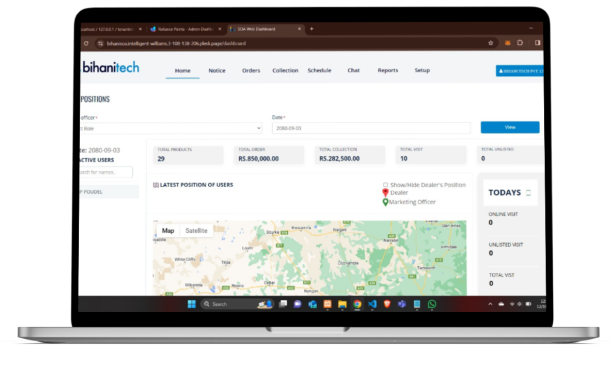Image resolution: width=611 pixels, height=381 pixels.
Task: Open Microsoft Teams from the taskbar
Action: [402, 304]
